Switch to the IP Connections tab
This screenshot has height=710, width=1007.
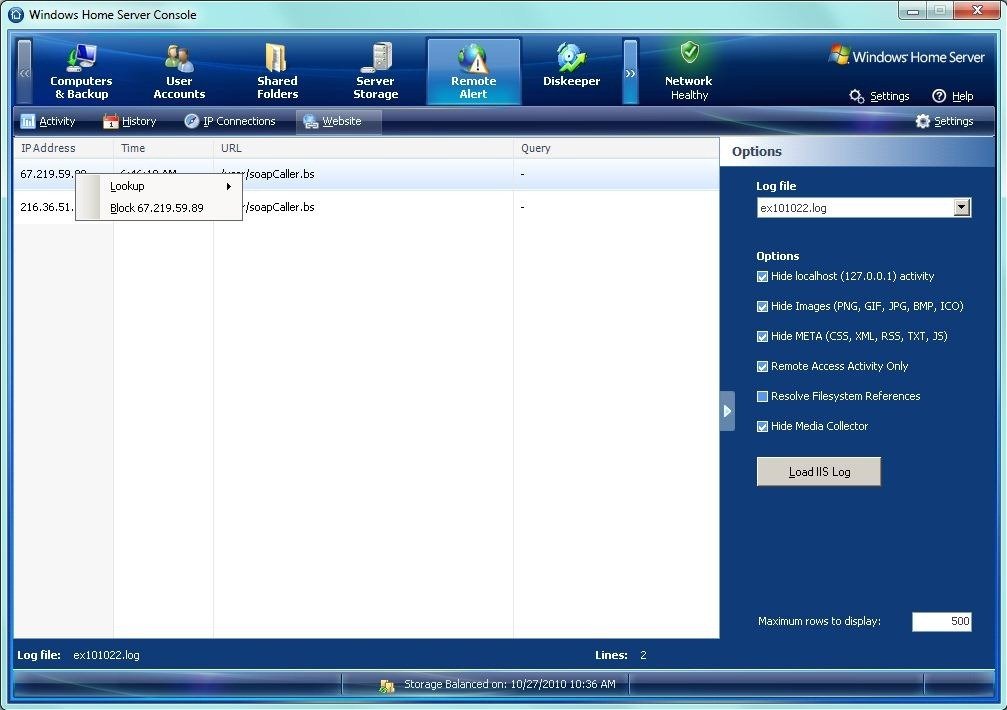pyautogui.click(x=230, y=121)
